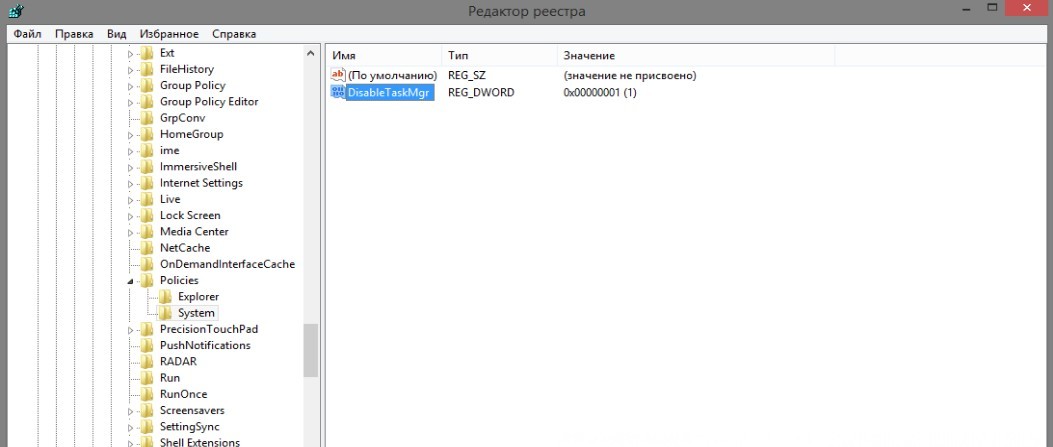1053x447 pixels.
Task: Click the FileHistory folder icon
Action: point(147,68)
